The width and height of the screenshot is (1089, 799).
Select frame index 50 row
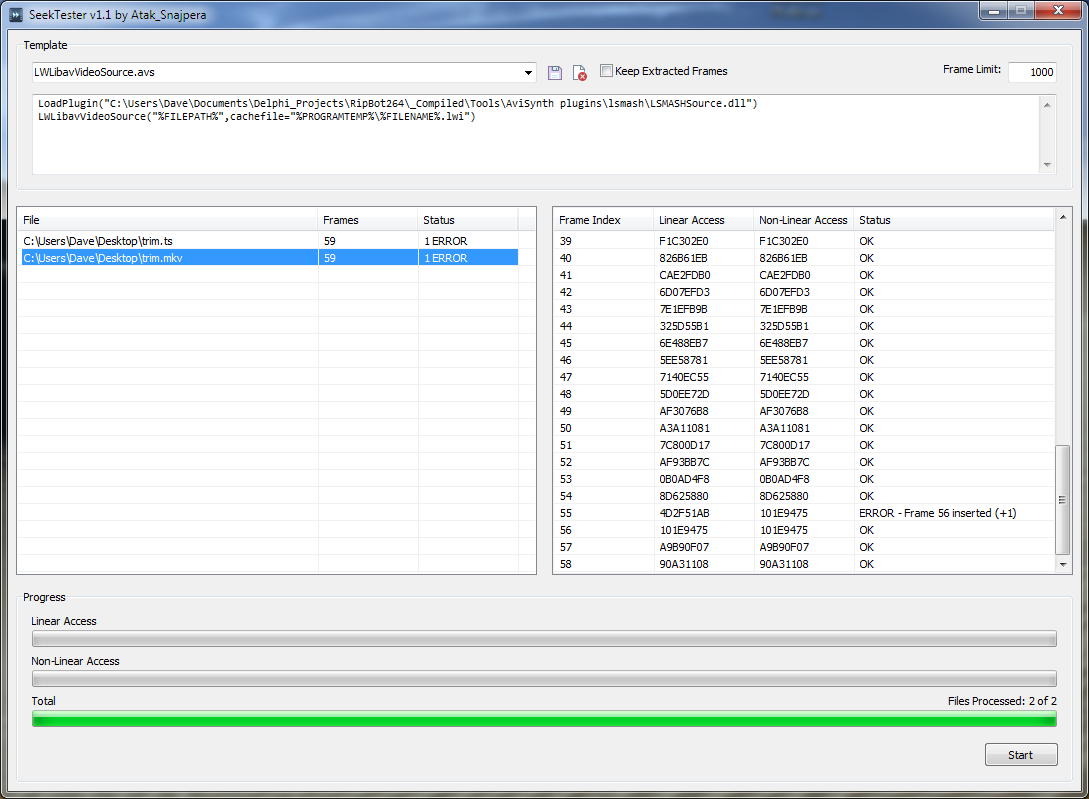pyautogui.click(x=804, y=428)
